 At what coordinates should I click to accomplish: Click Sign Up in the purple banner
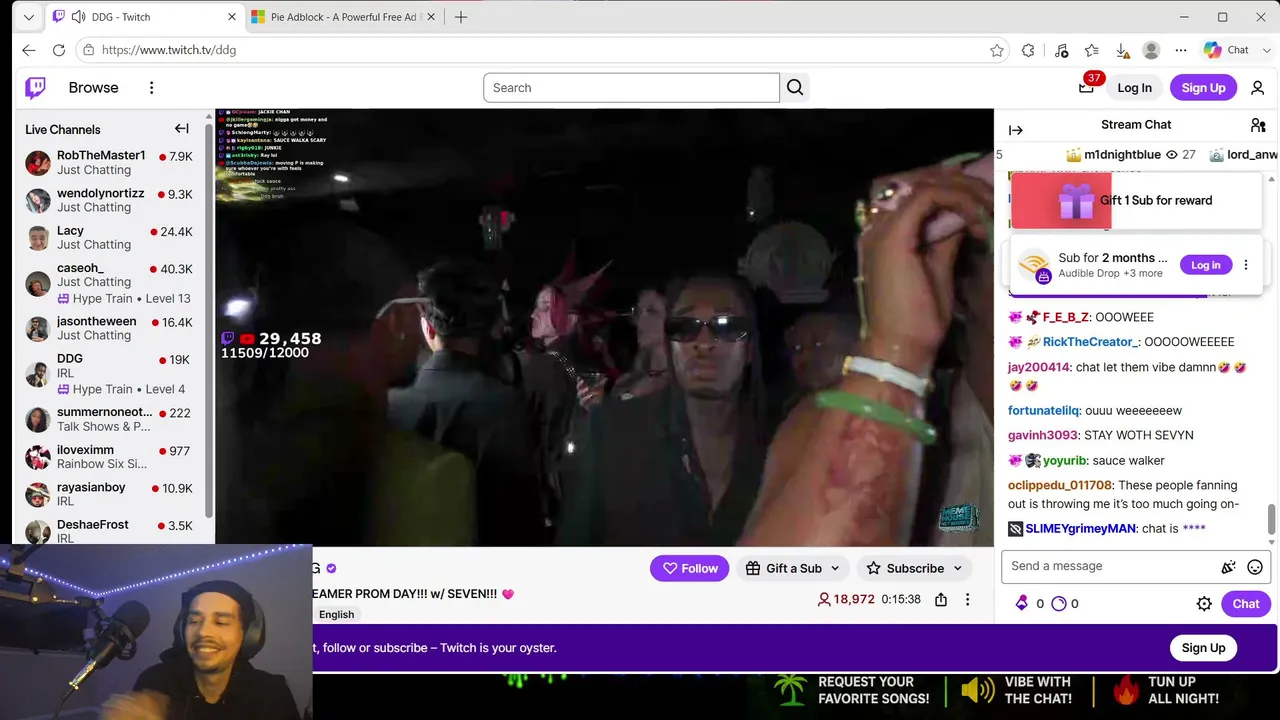point(1203,648)
